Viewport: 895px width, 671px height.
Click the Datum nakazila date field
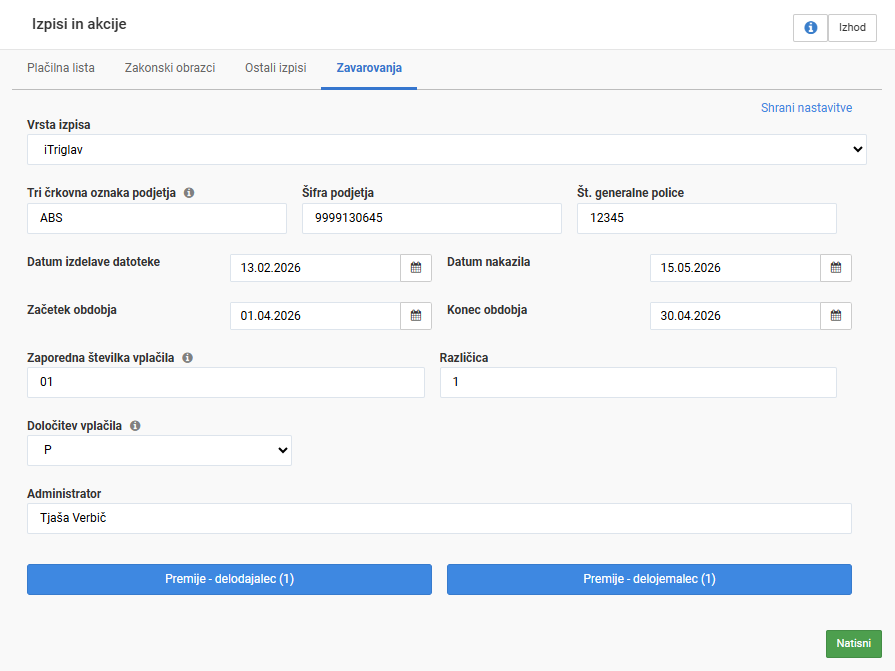[x=736, y=268]
